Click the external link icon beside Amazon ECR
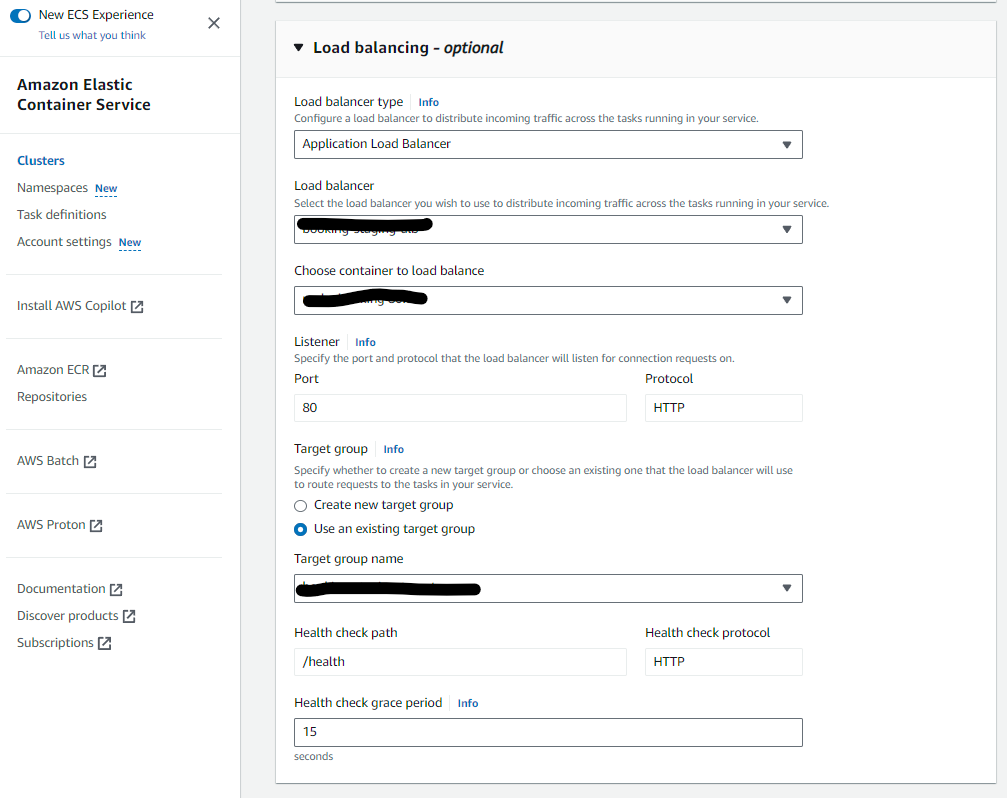 pyautogui.click(x=100, y=370)
